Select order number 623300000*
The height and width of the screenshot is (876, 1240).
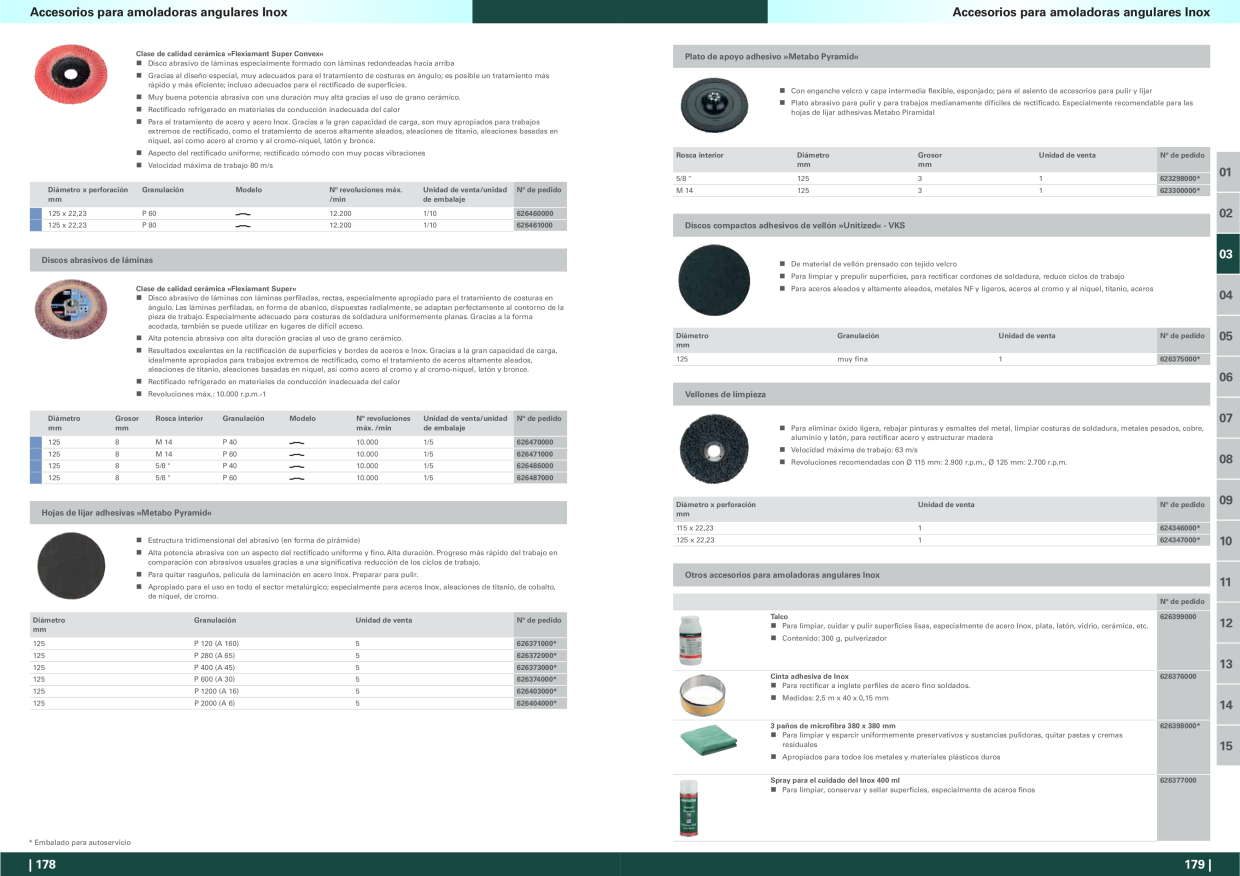tap(1179, 190)
